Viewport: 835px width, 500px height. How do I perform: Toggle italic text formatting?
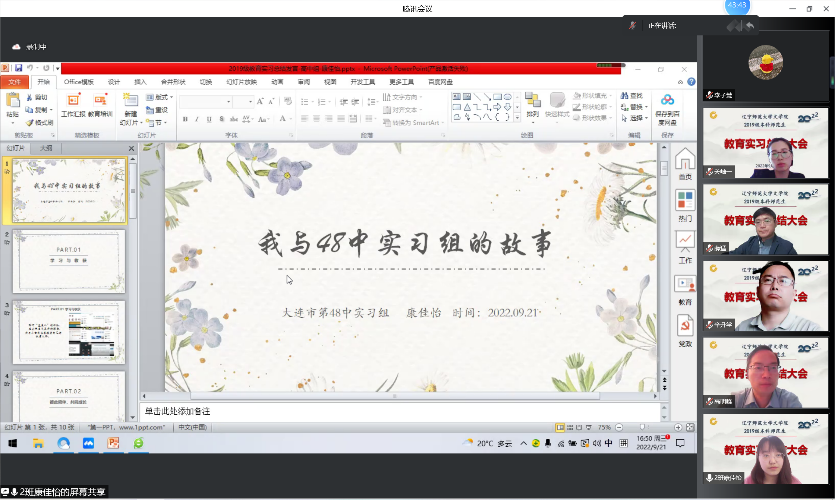(x=197, y=117)
